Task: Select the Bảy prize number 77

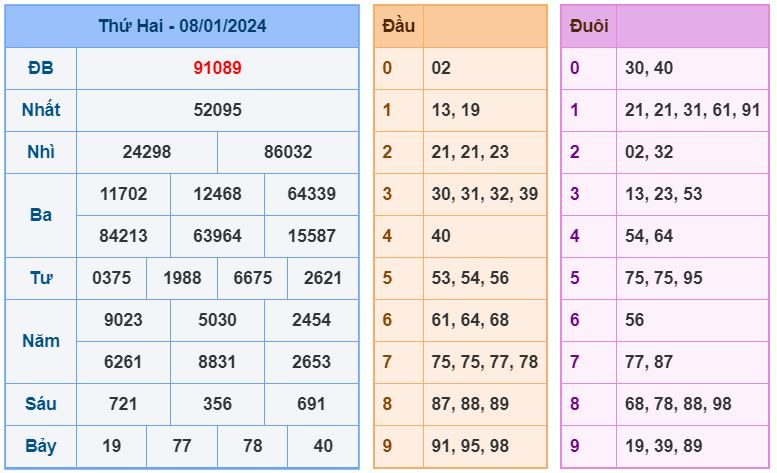Action: [182, 446]
